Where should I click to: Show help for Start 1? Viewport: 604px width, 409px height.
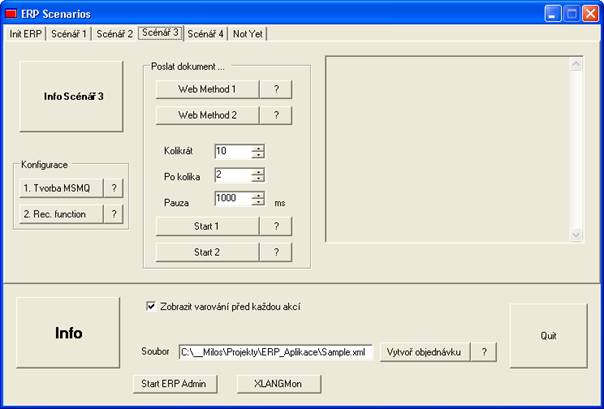coord(276,226)
